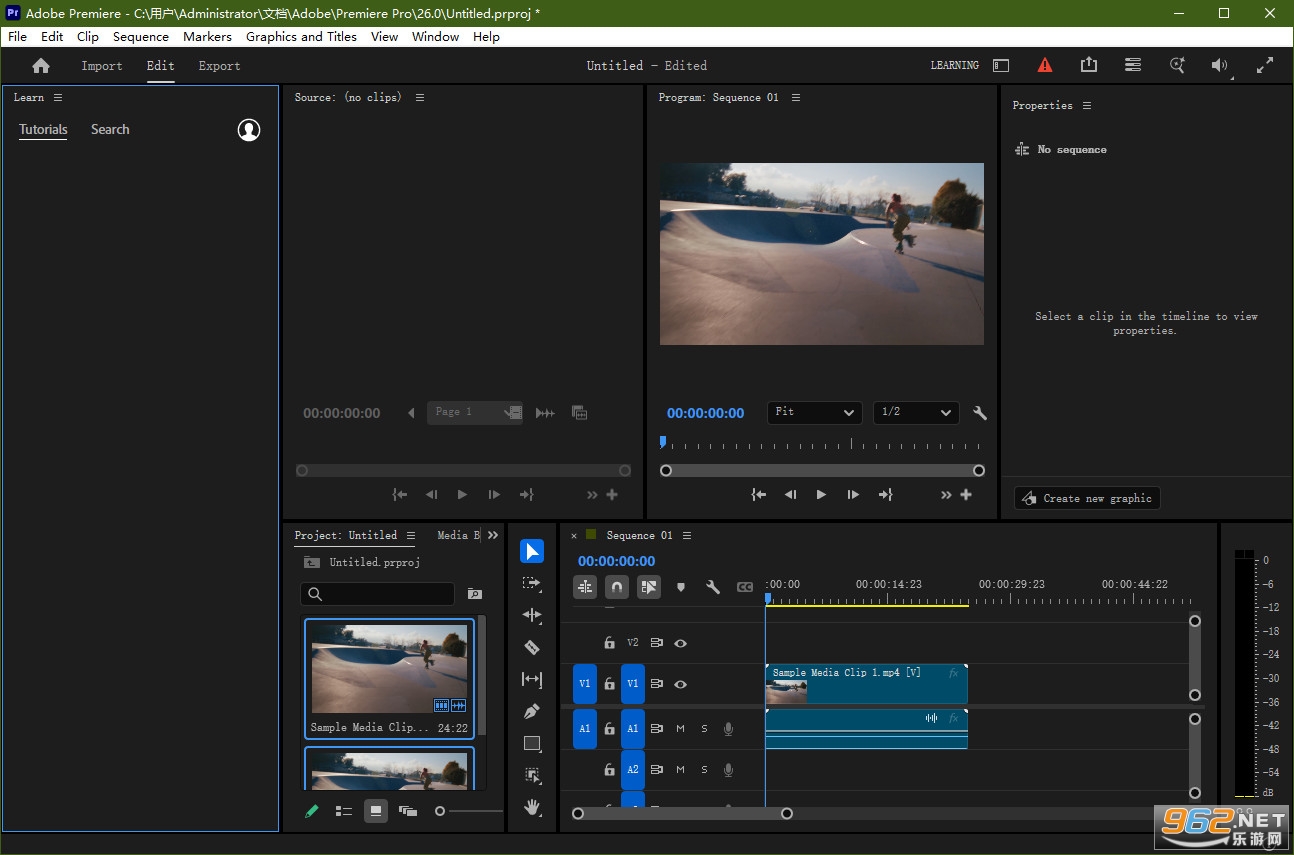Open the Markers menu

(207, 36)
